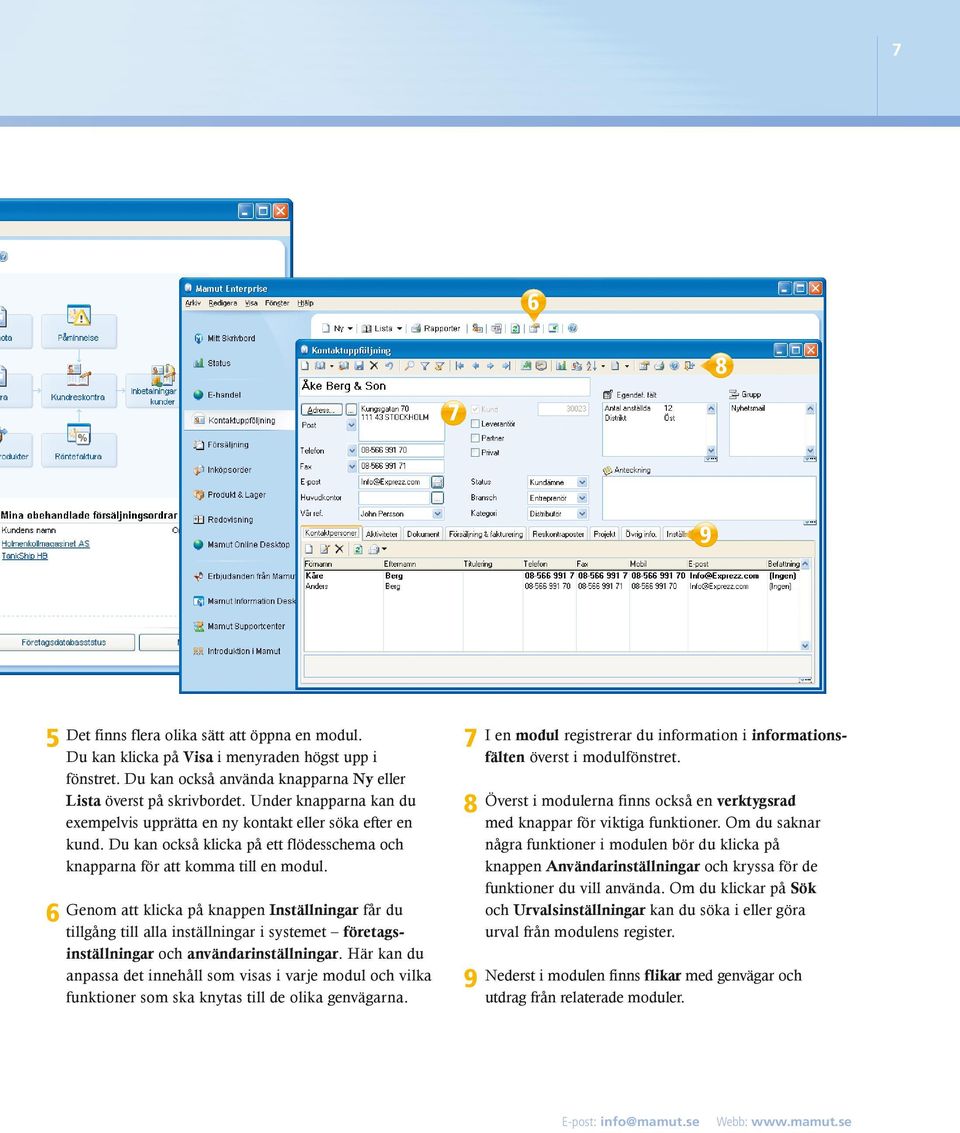960x1133 pixels.
Task: Tick the Privat checkbox
Action: tap(475, 452)
